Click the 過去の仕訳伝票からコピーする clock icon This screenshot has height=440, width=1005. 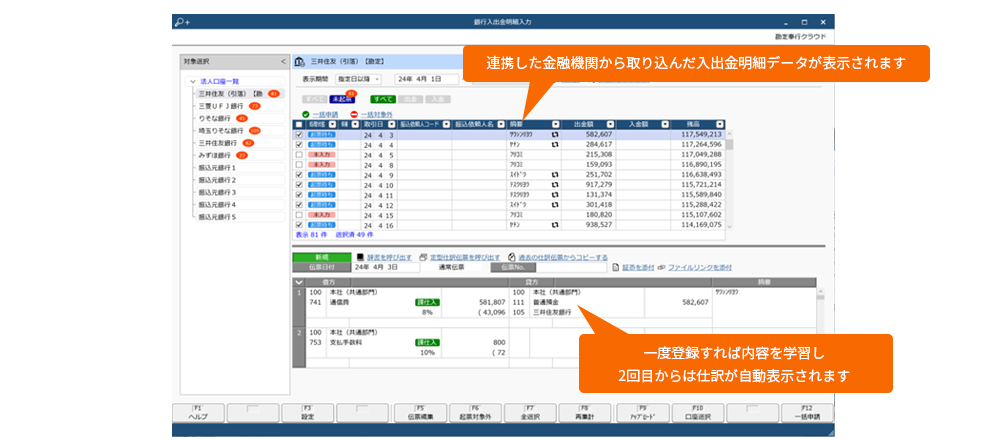point(511,257)
